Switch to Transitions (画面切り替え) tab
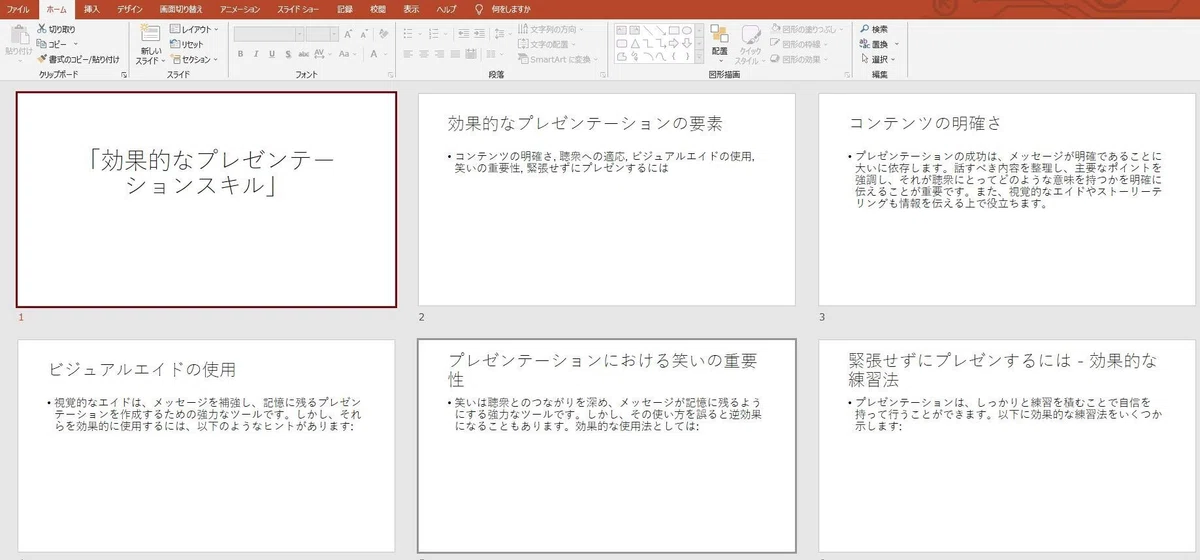 (x=181, y=8)
